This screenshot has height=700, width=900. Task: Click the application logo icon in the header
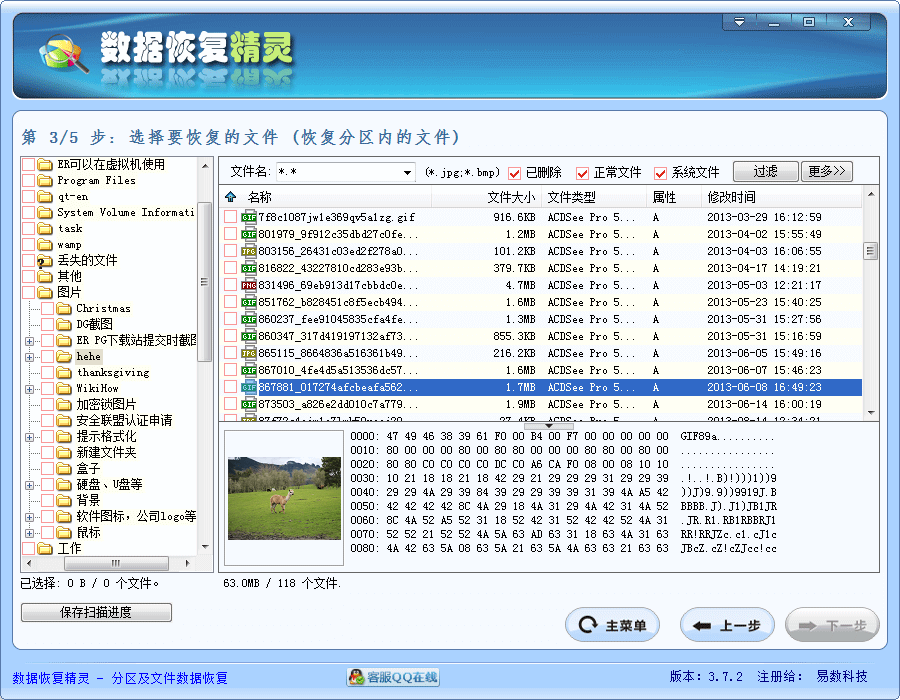64,56
